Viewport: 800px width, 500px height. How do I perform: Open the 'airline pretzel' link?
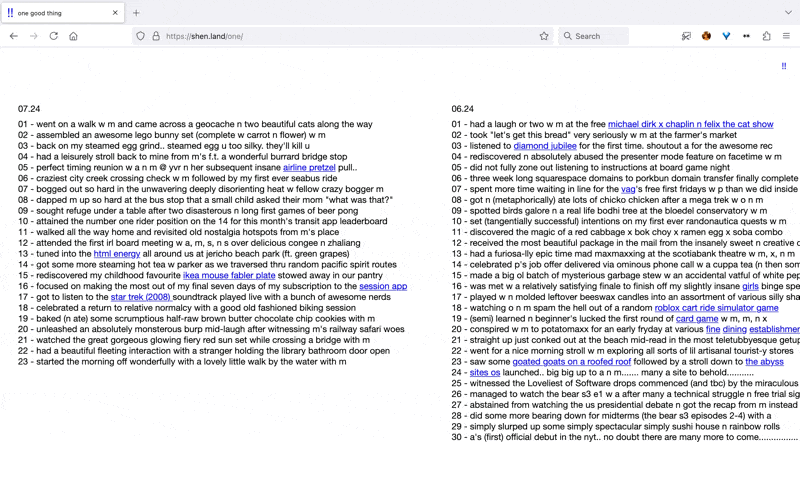[309, 167]
